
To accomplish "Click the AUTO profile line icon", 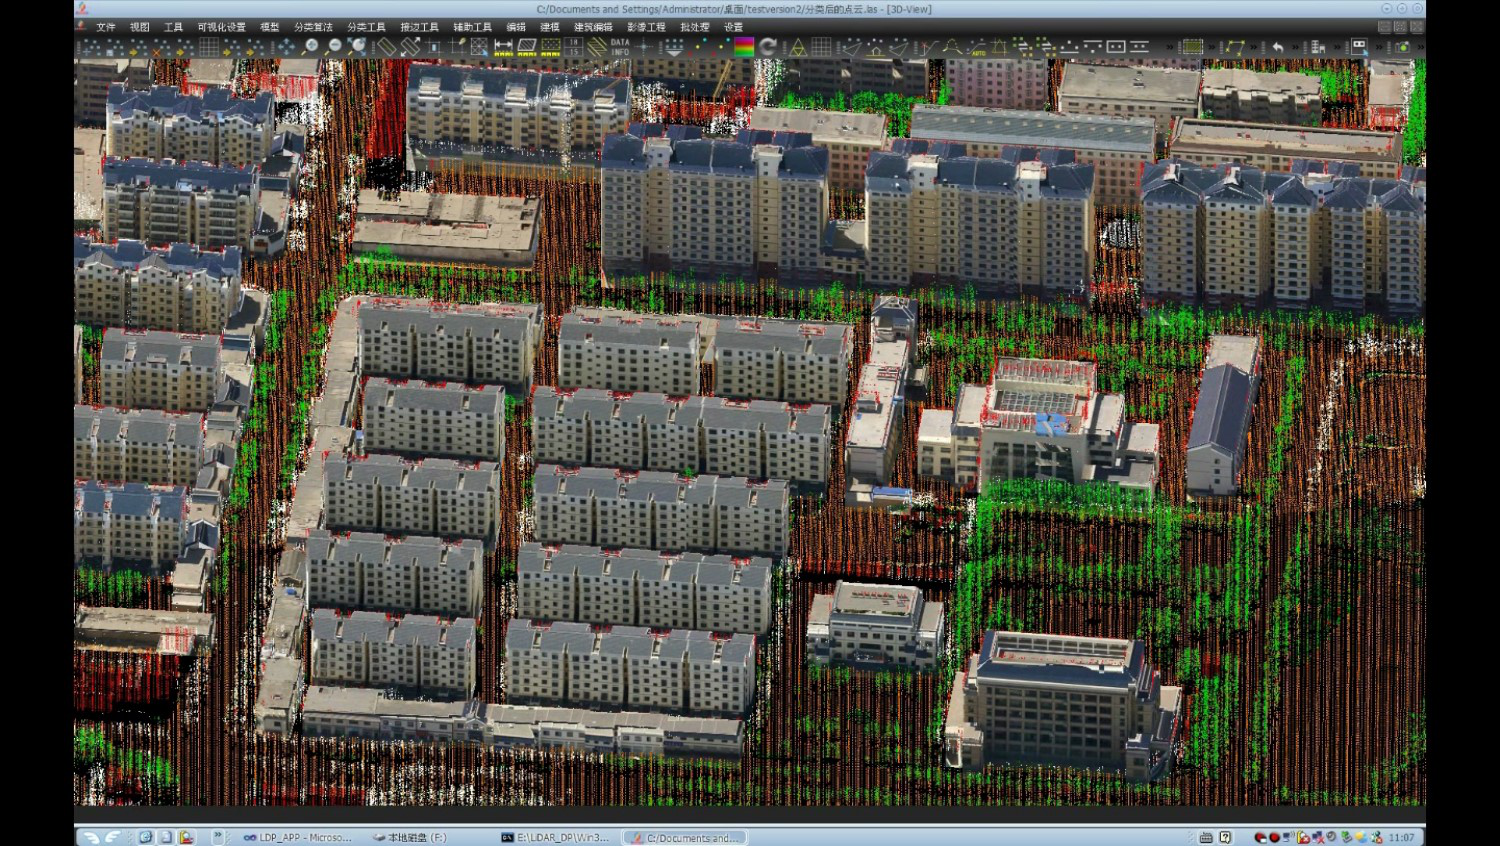I will click(976, 47).
